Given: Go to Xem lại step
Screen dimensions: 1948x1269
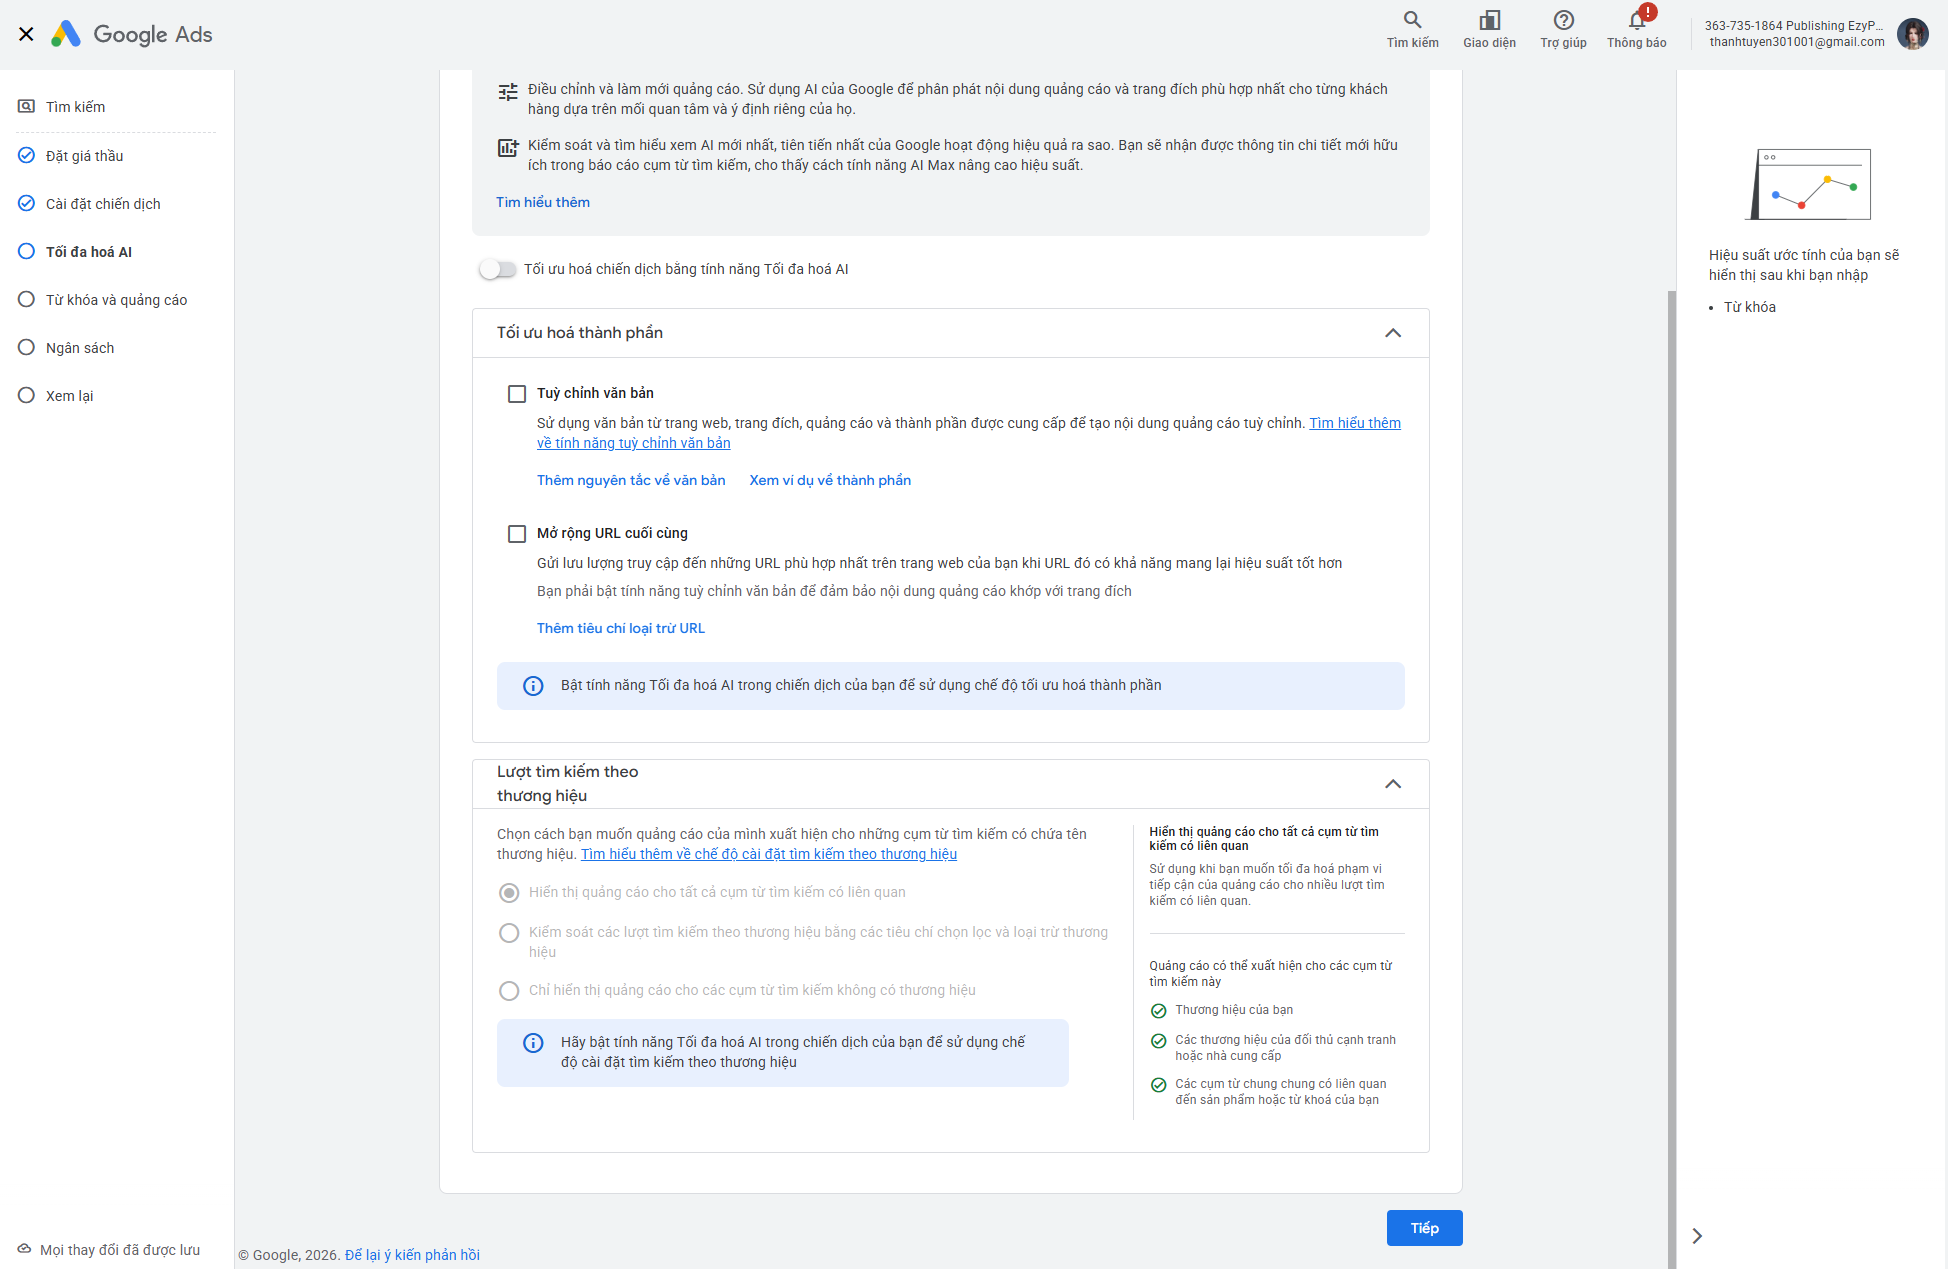Looking at the screenshot, I should click(x=69, y=396).
